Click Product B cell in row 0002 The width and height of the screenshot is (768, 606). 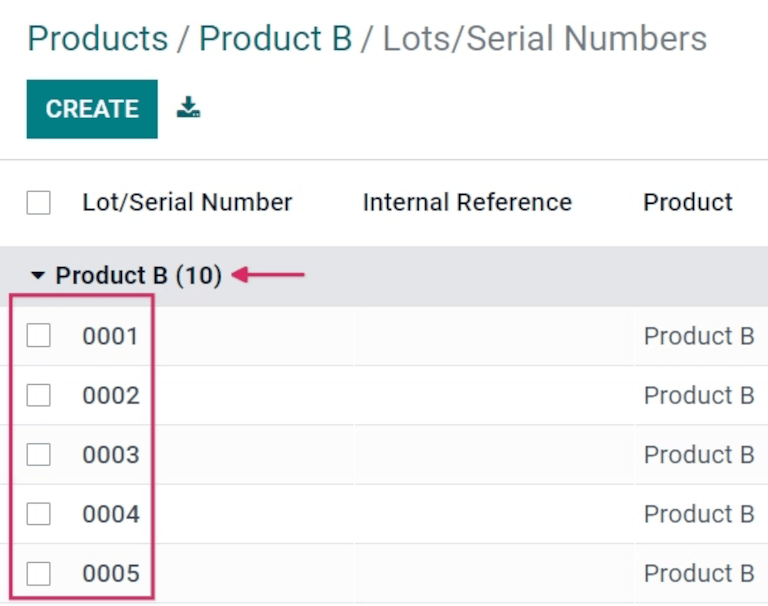coord(698,395)
